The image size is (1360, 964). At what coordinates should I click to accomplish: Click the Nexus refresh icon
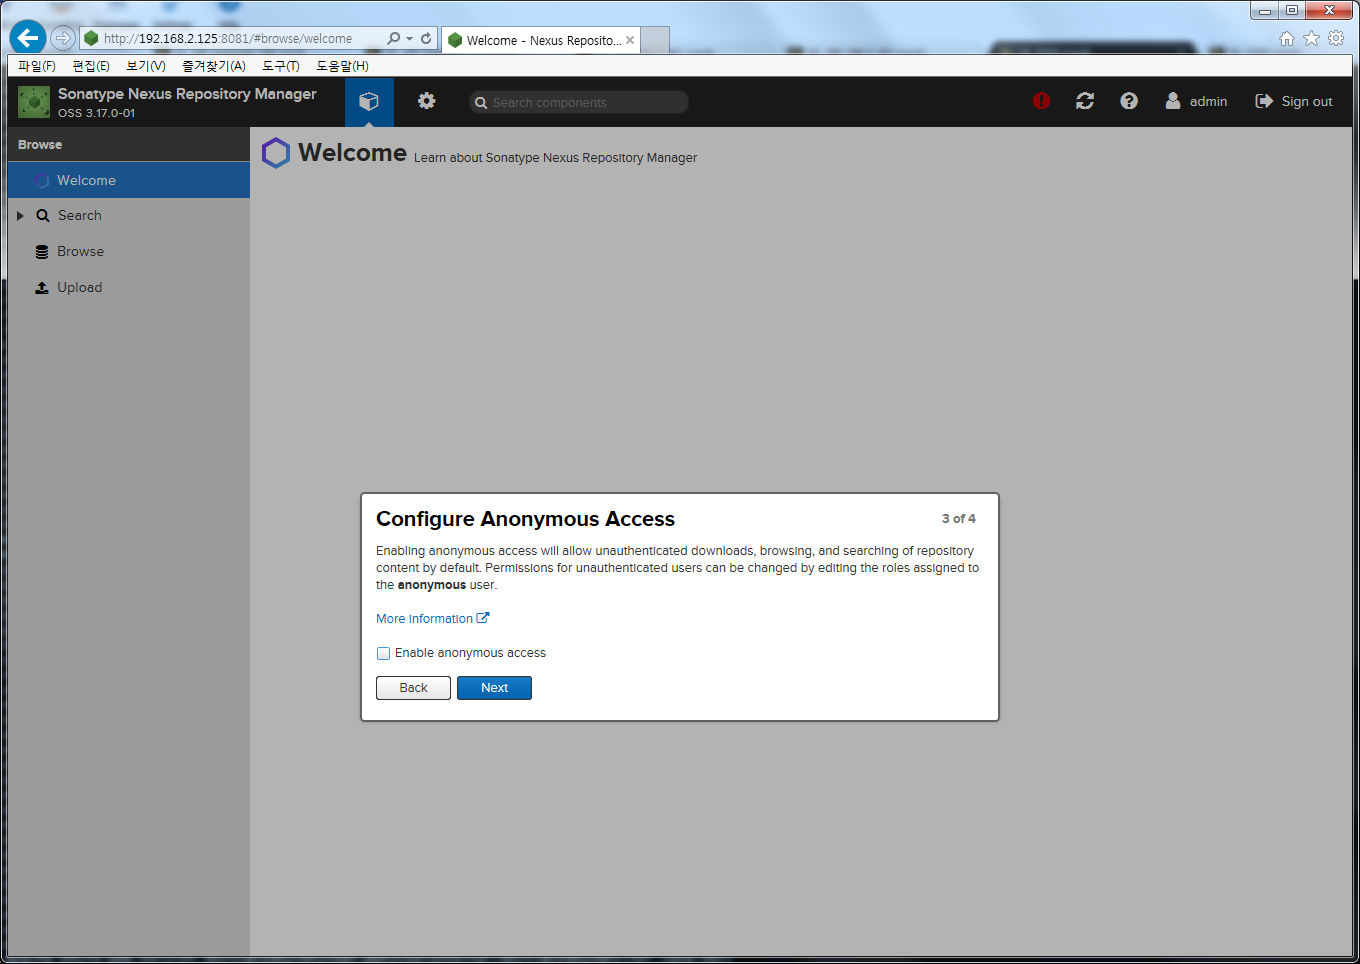1085,101
